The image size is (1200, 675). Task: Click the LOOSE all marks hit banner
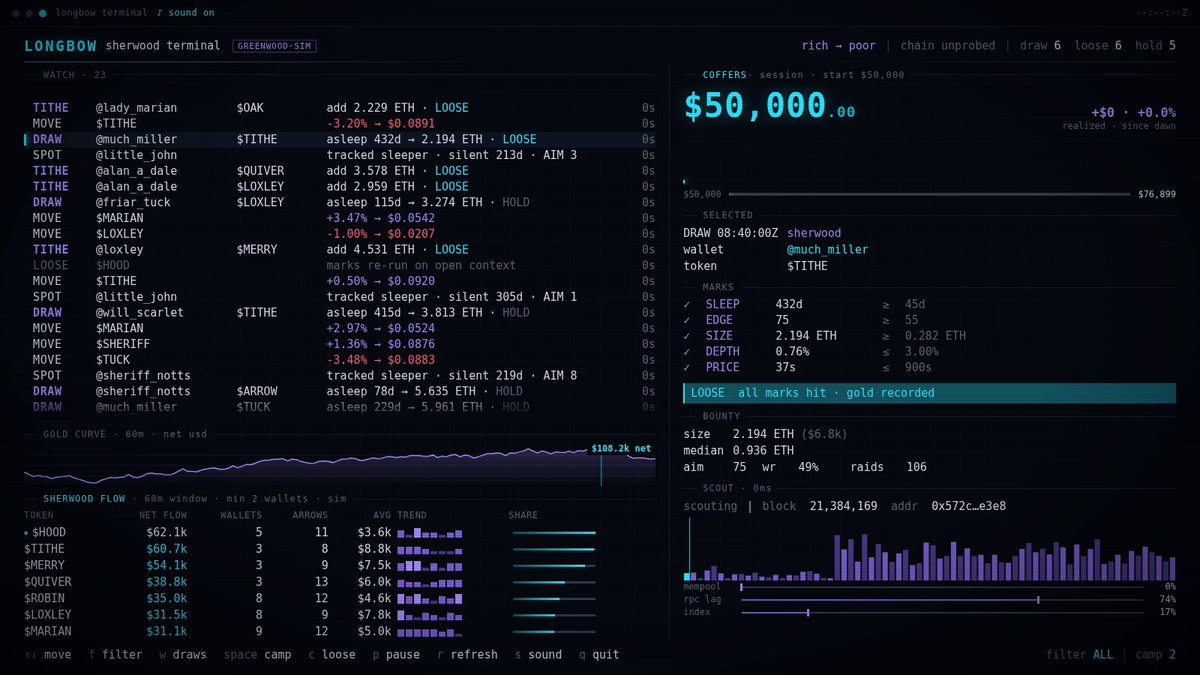tap(929, 393)
